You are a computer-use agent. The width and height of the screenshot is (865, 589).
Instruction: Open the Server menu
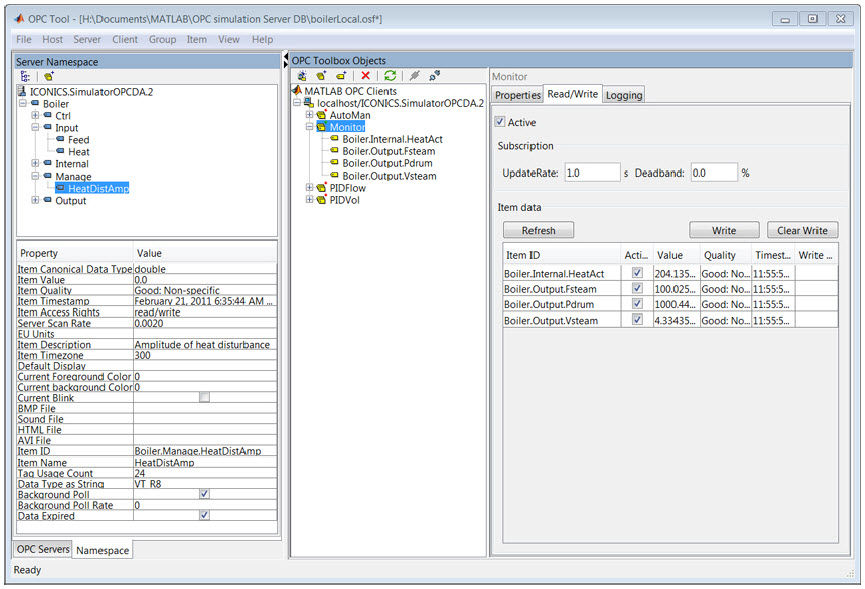[87, 39]
